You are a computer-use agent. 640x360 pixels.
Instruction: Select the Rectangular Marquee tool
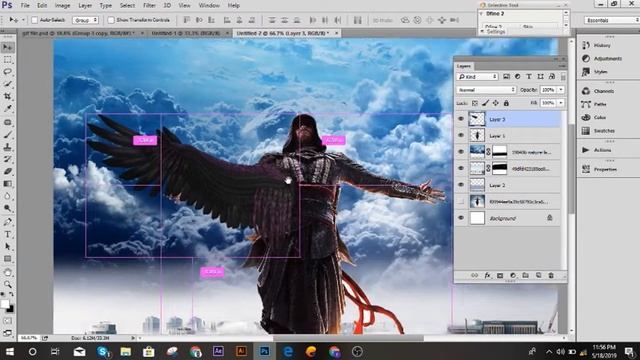[x=7, y=60]
